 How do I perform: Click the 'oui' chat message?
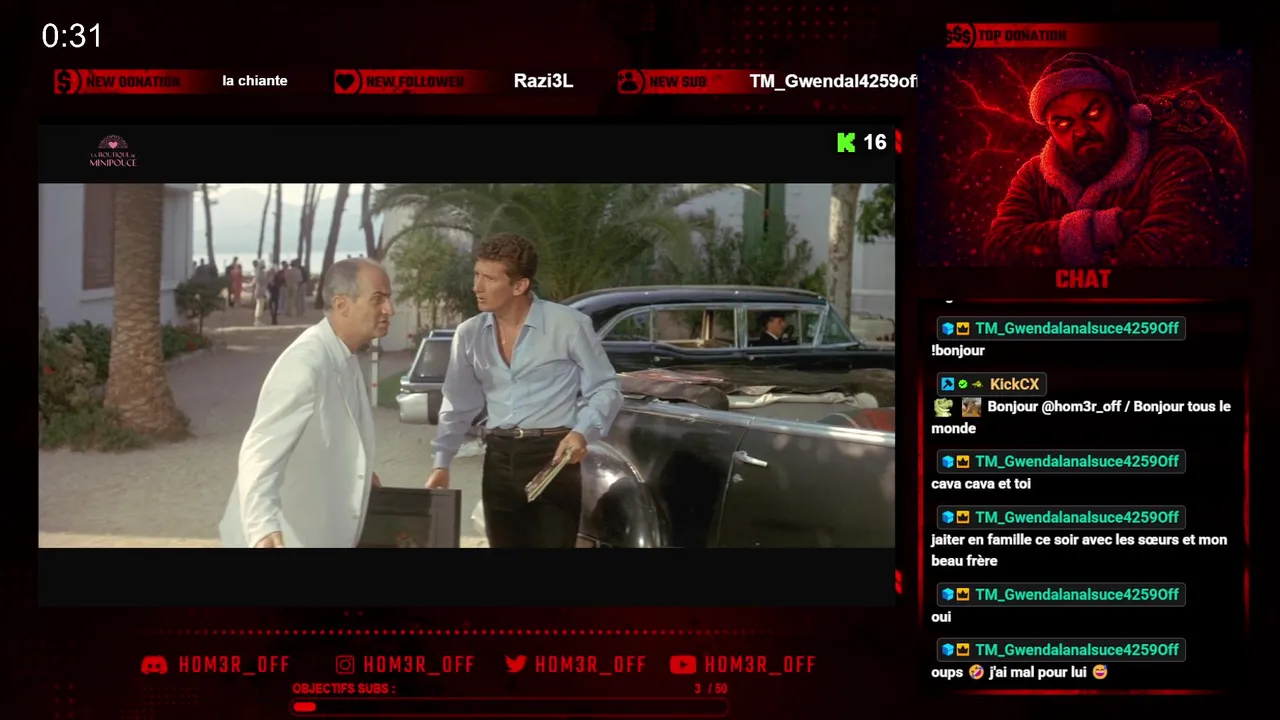click(941, 617)
